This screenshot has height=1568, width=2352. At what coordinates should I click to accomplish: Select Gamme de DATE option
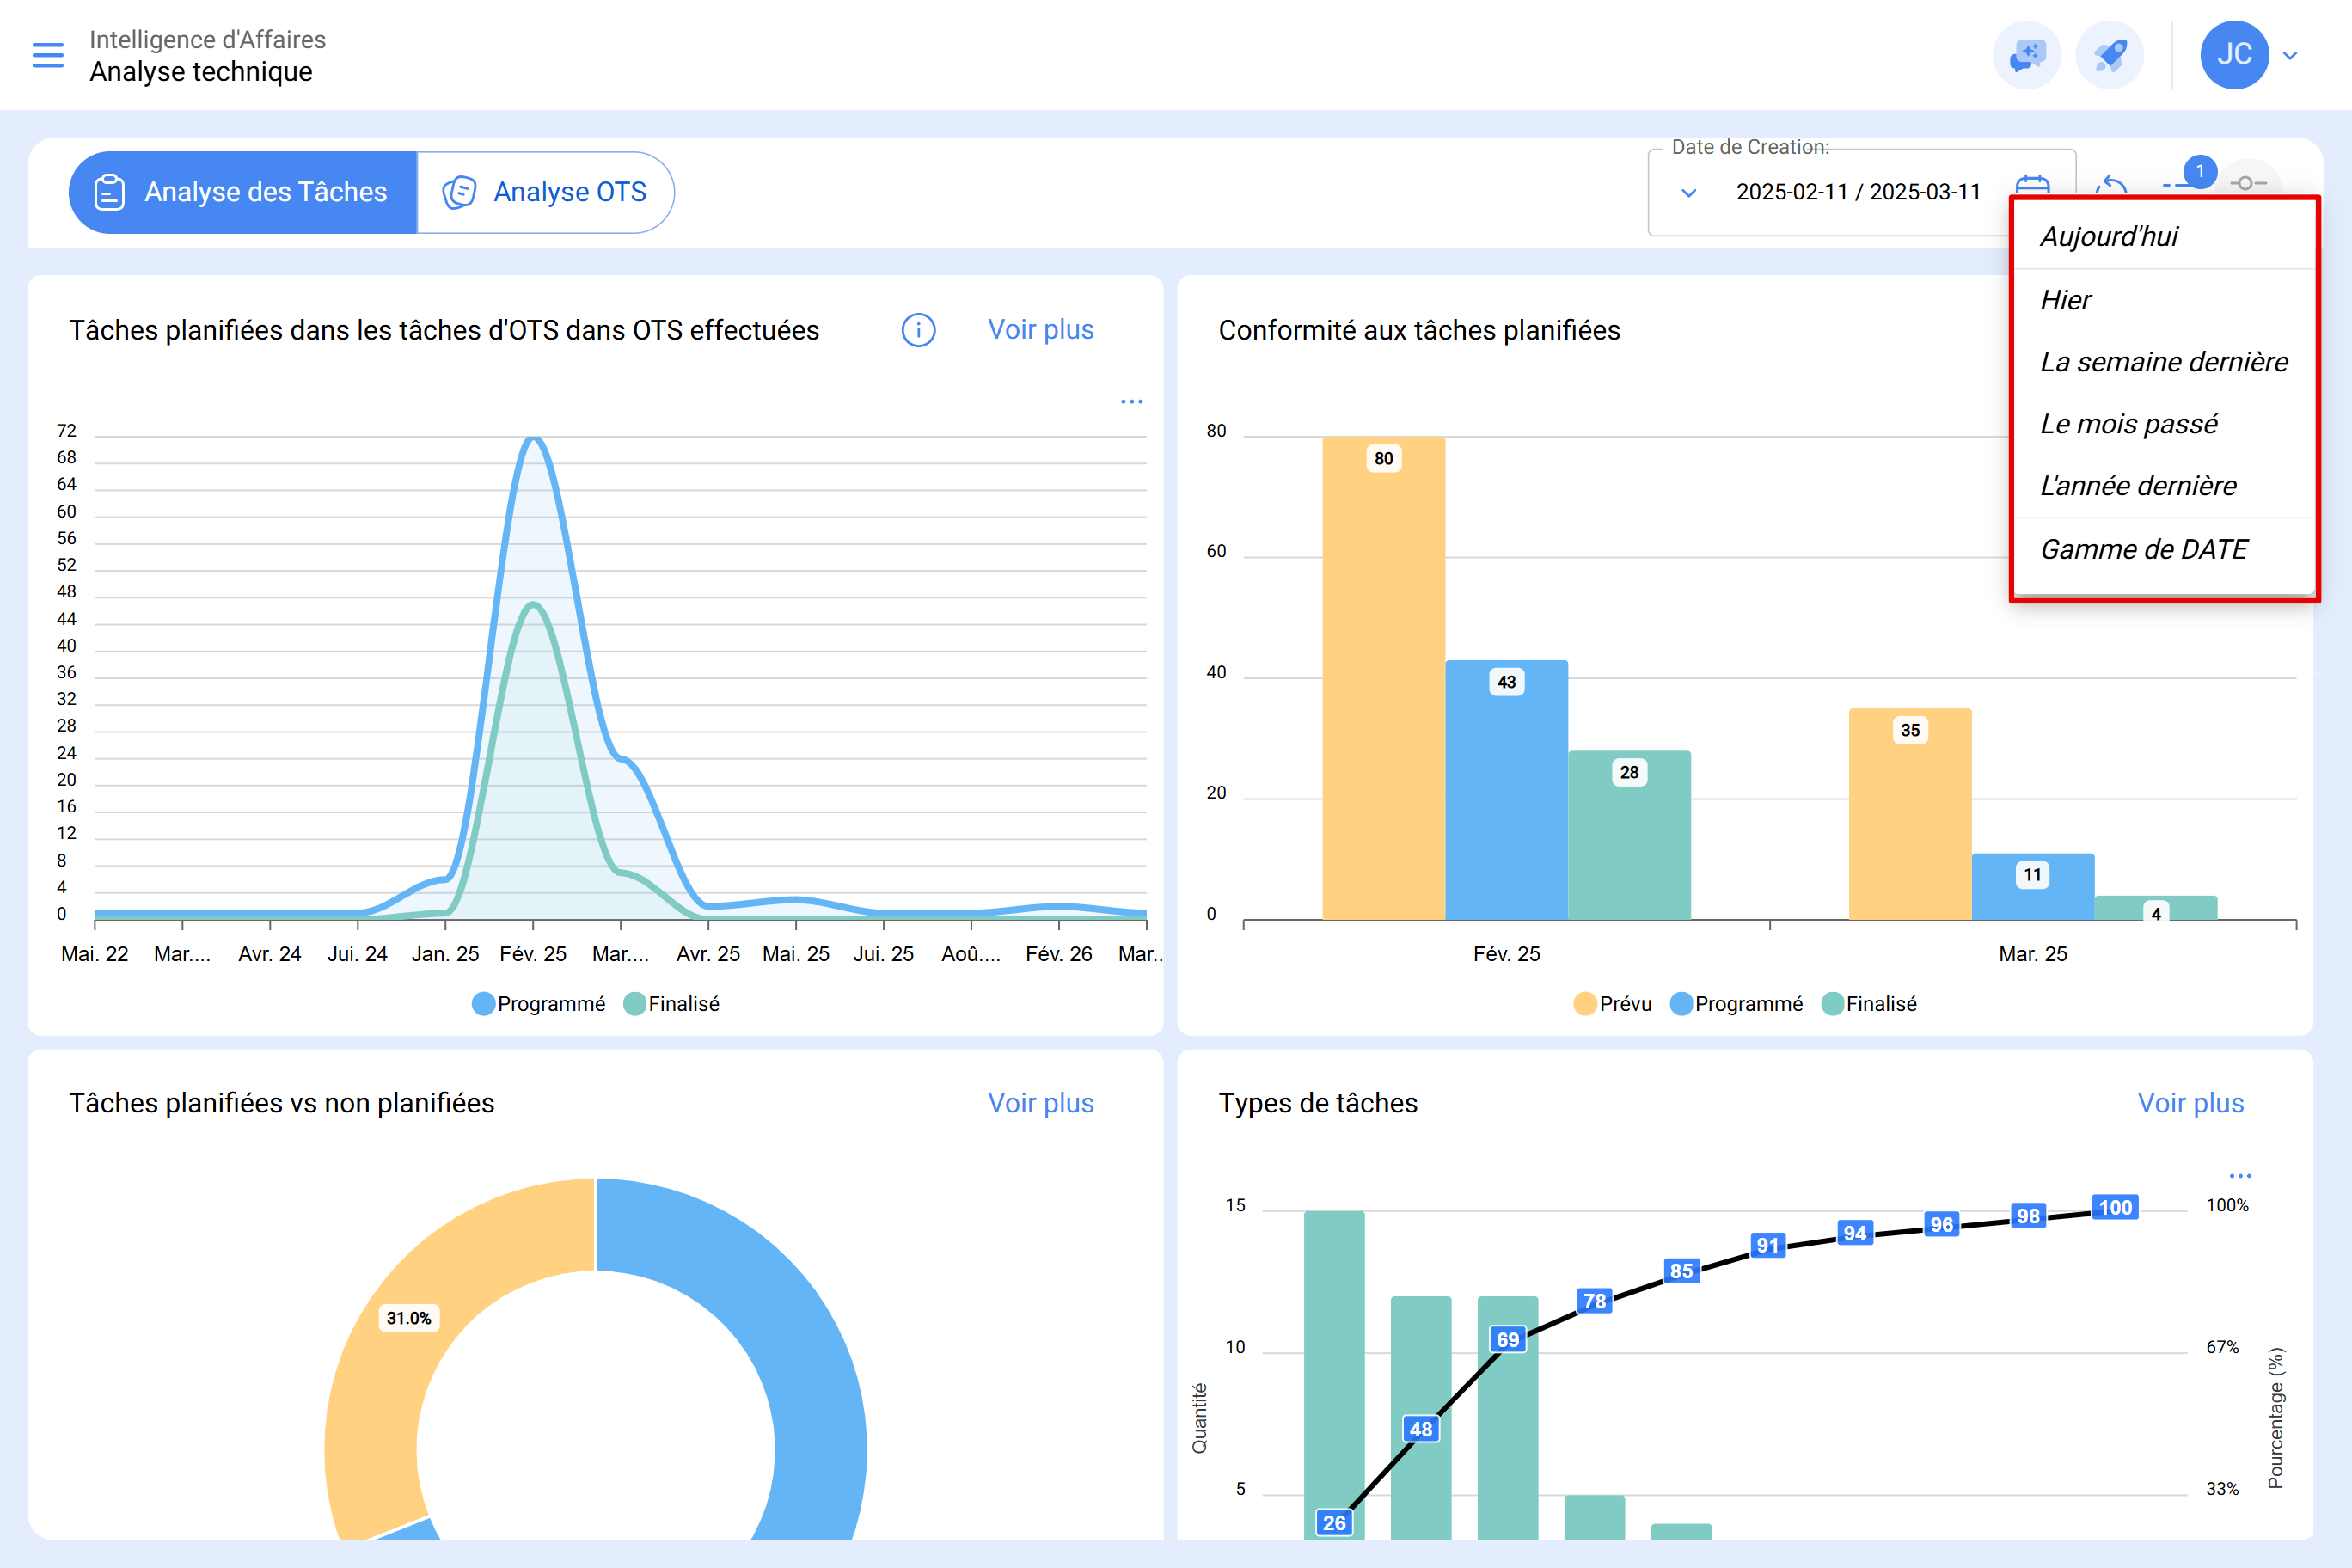[x=2163, y=550]
